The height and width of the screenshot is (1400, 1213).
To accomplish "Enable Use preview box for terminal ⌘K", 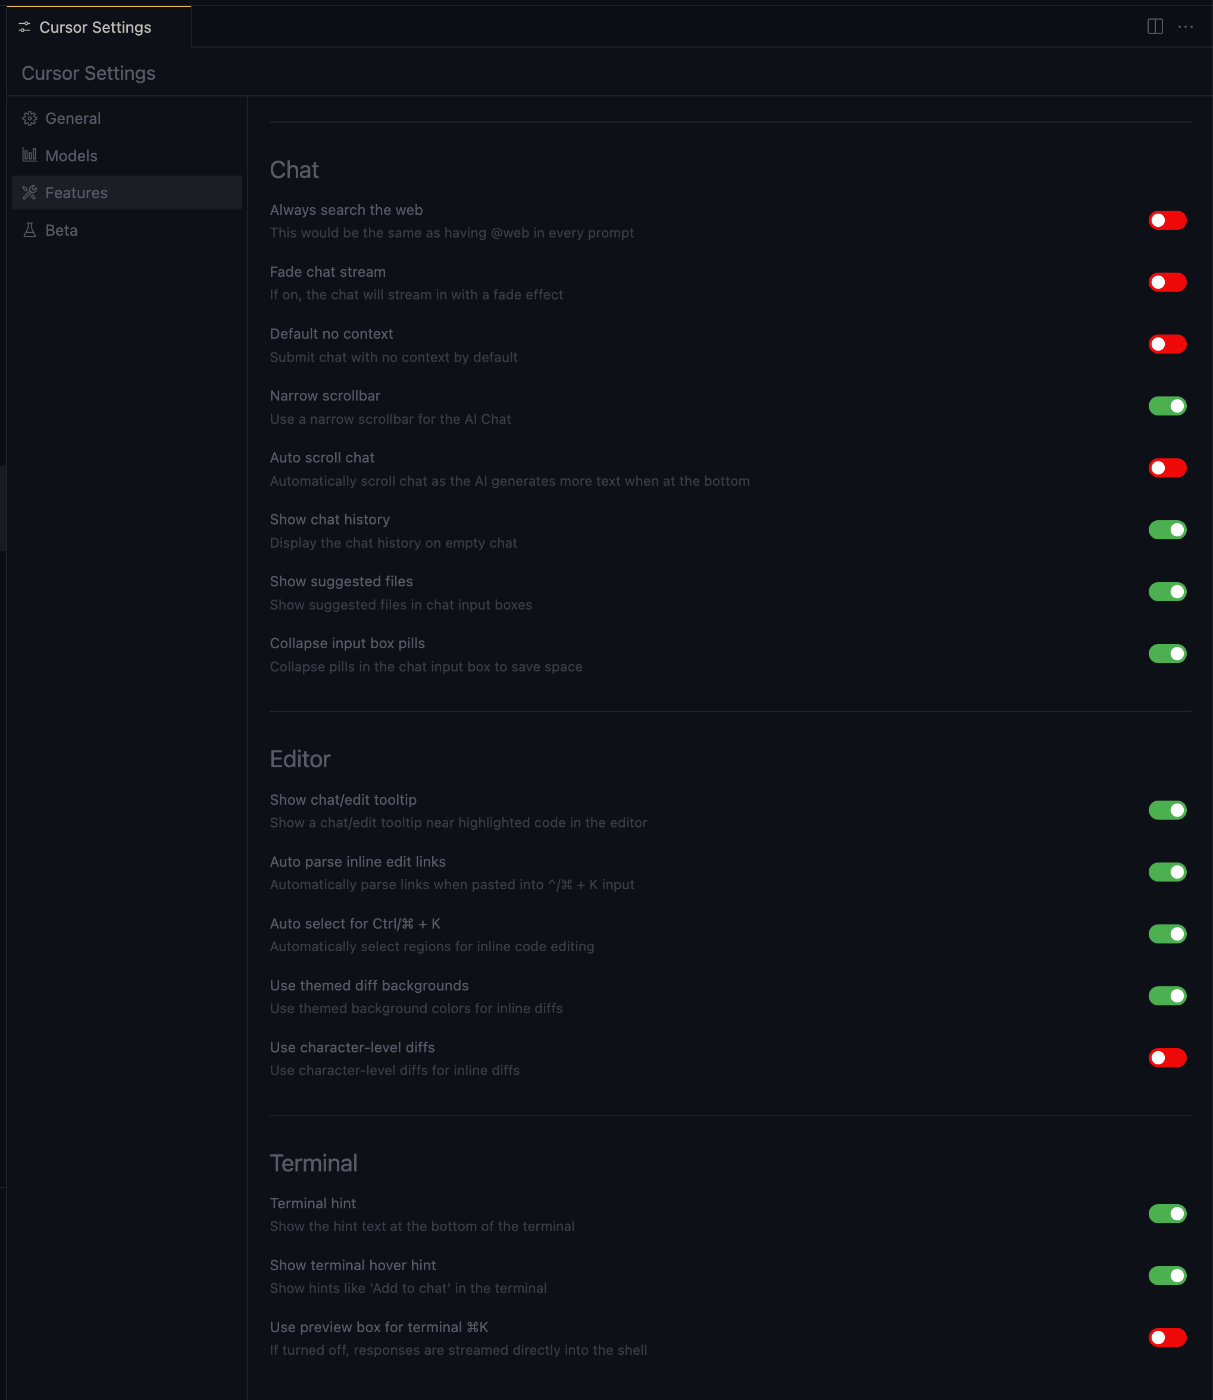I will point(1167,1338).
